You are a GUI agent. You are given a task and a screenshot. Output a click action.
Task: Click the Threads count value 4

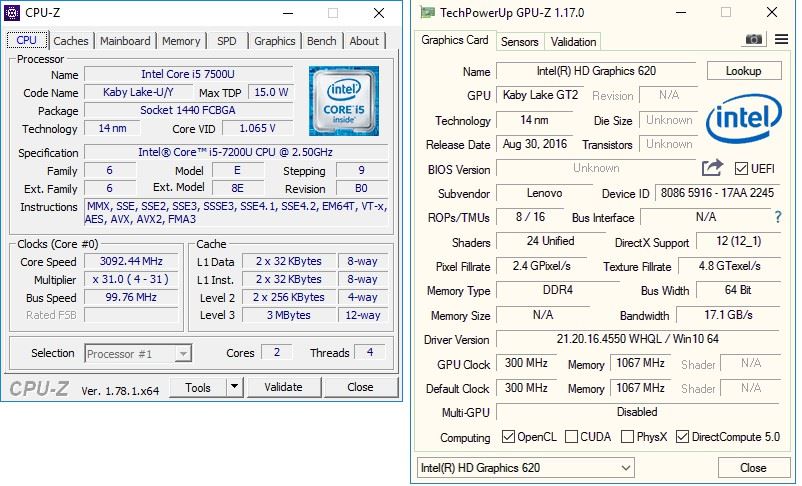point(370,352)
